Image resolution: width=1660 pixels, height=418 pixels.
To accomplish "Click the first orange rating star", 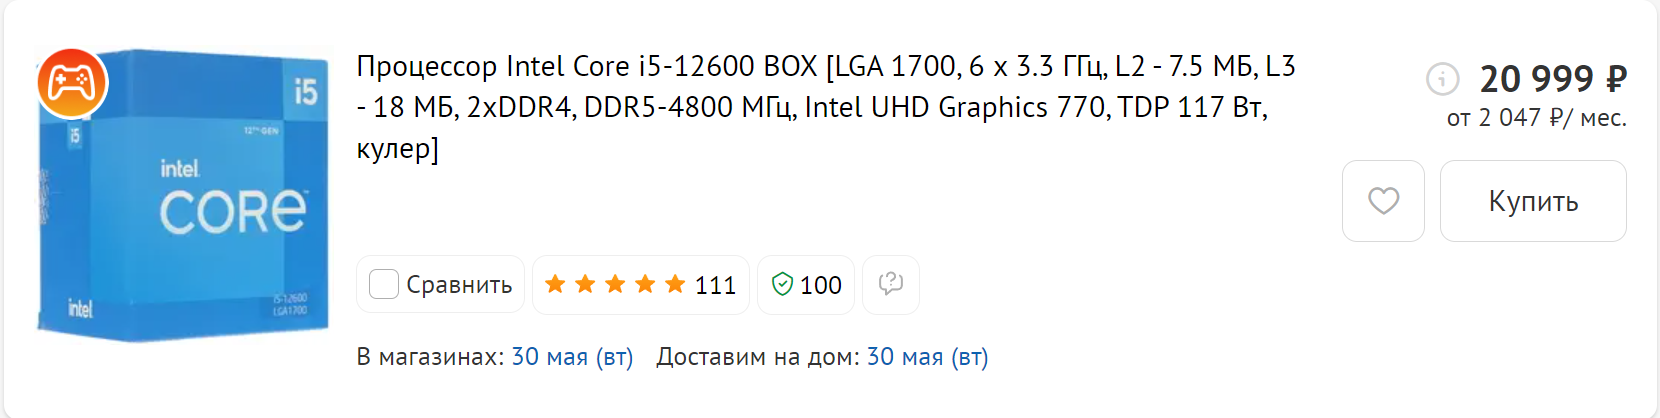I will pos(555,285).
